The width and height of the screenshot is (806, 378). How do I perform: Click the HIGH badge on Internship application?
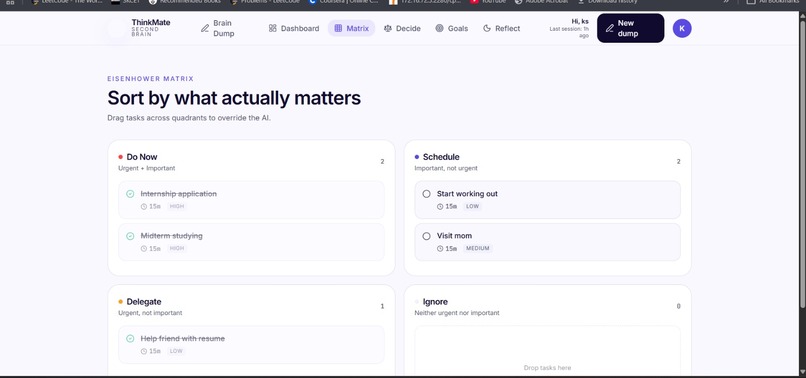coord(177,206)
